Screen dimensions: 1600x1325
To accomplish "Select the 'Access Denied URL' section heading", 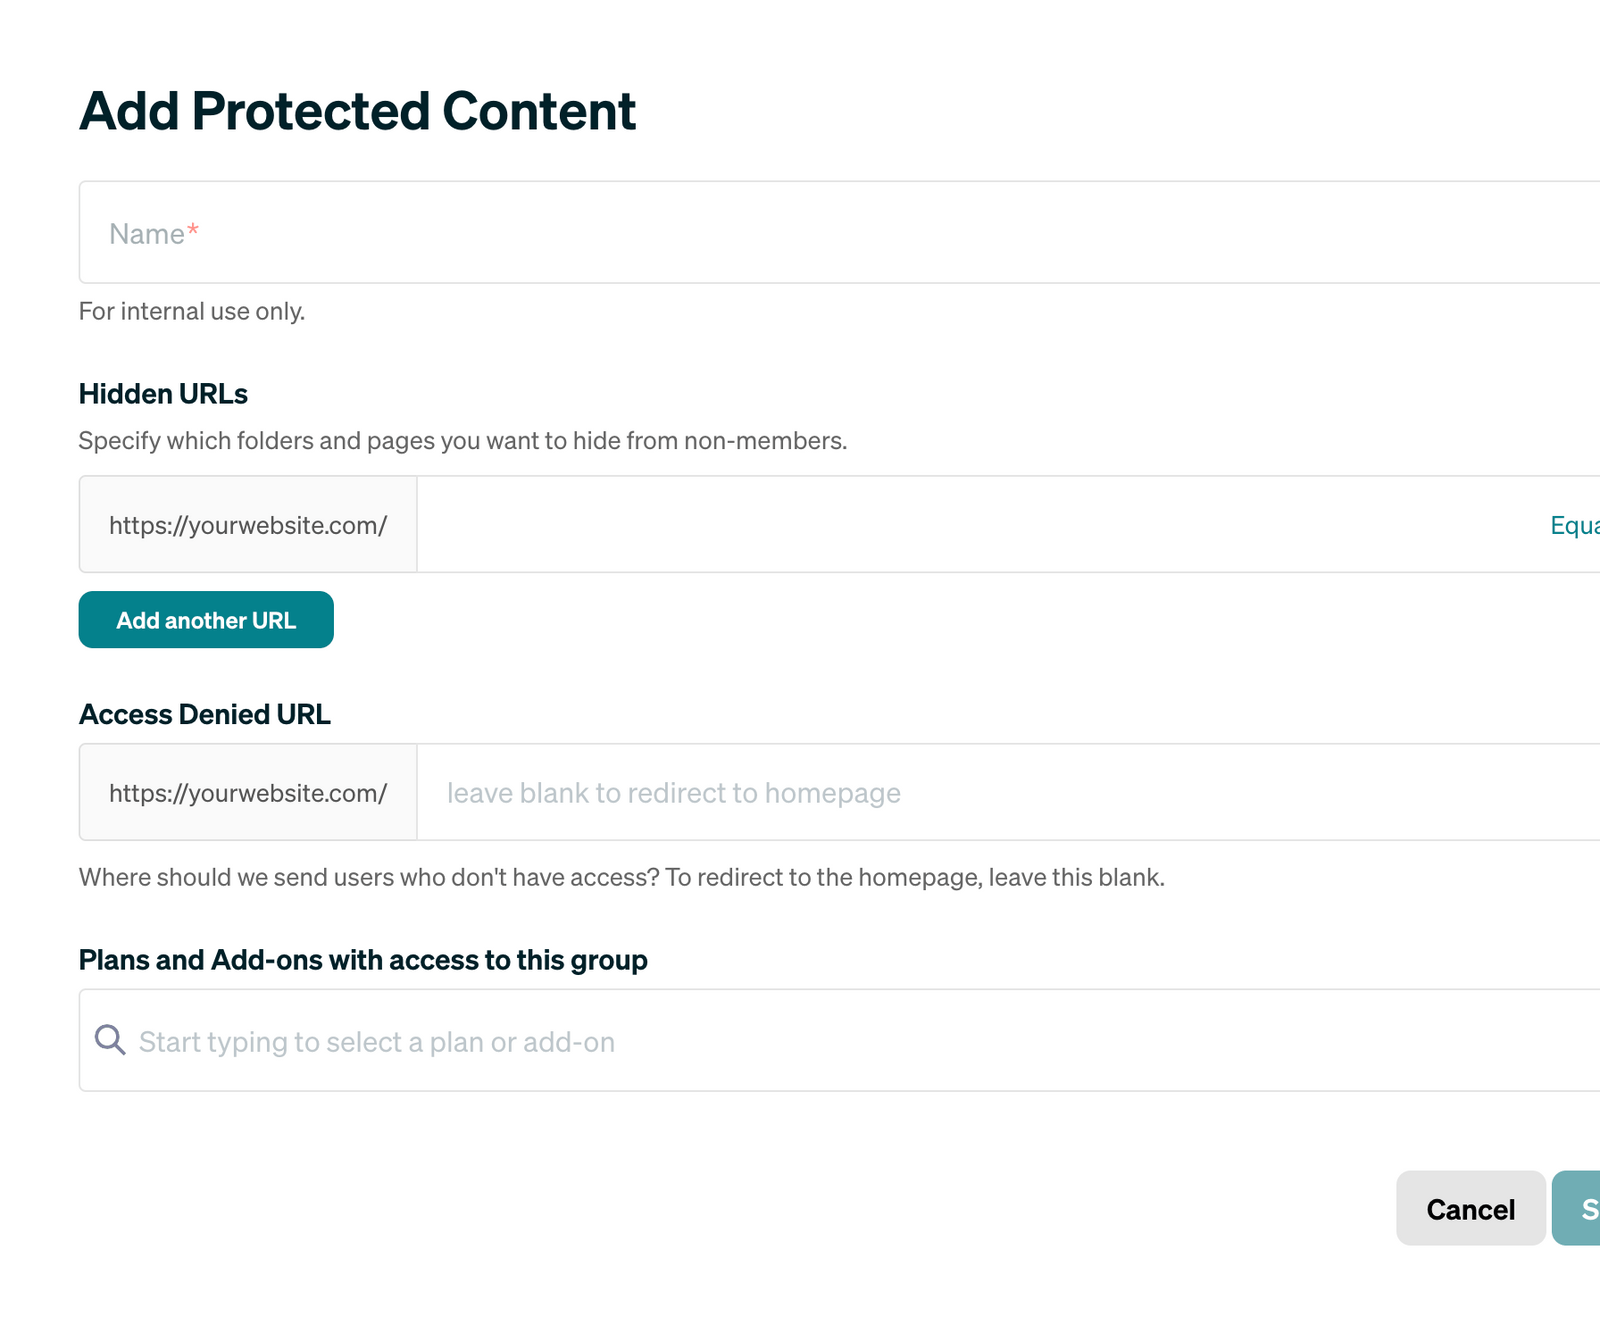I will pyautogui.click(x=204, y=713).
